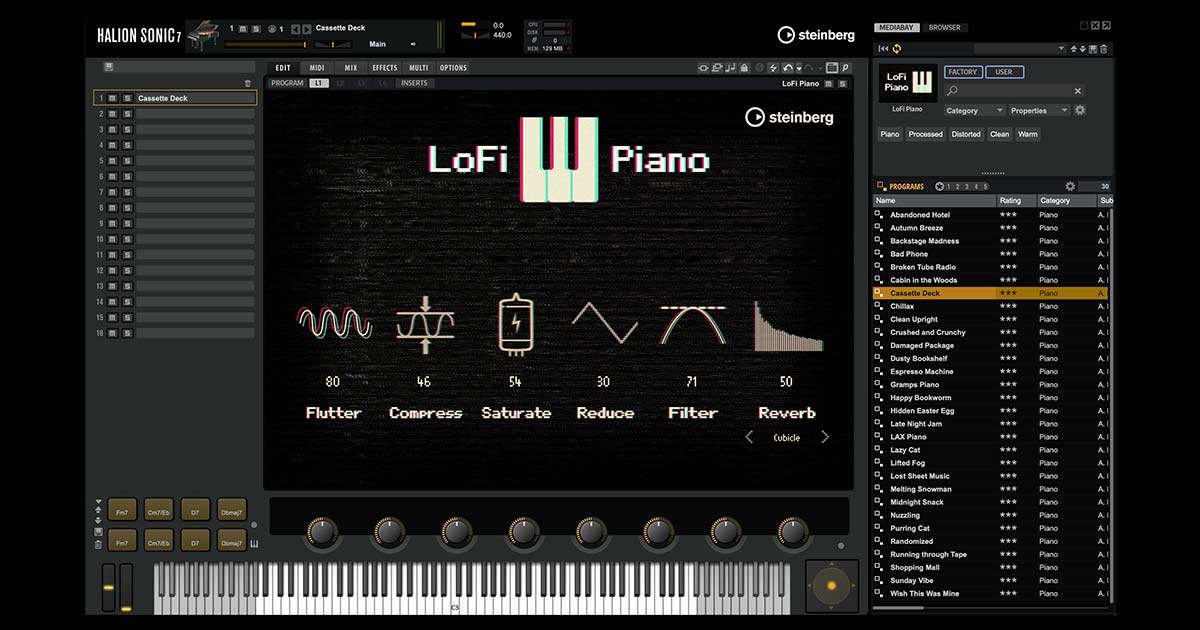Click the keyboard icon beside chord pads
This screenshot has width=1200, height=630.
click(x=254, y=544)
